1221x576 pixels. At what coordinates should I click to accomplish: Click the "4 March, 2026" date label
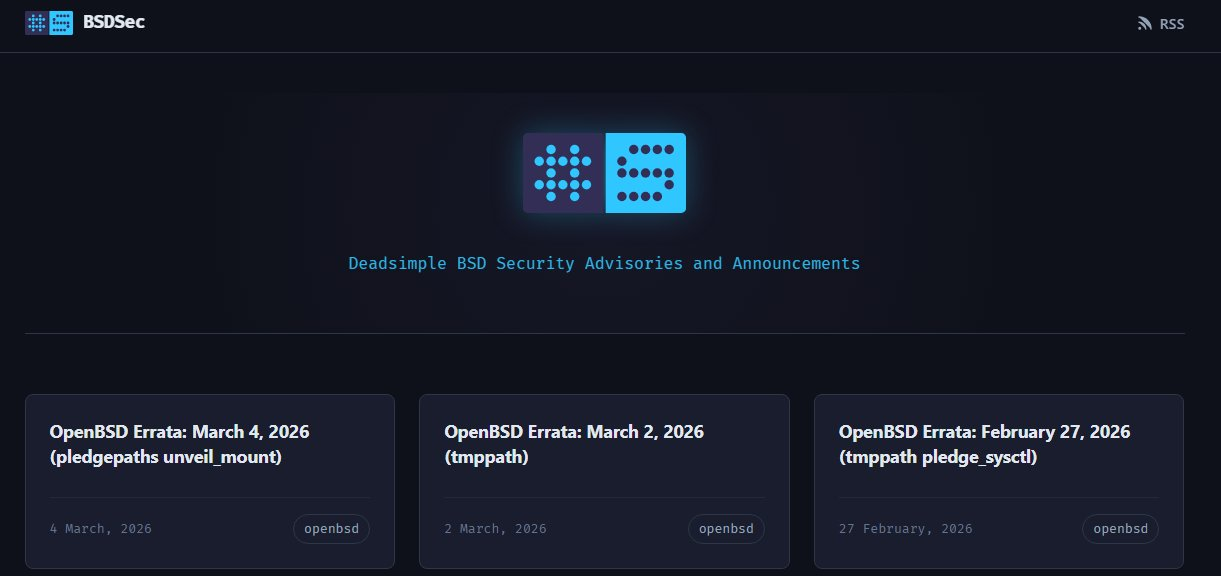[101, 528]
